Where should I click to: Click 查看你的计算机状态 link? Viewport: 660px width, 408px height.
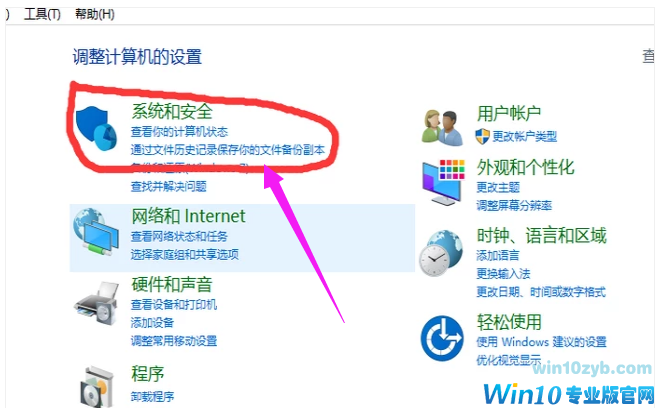[x=179, y=132]
